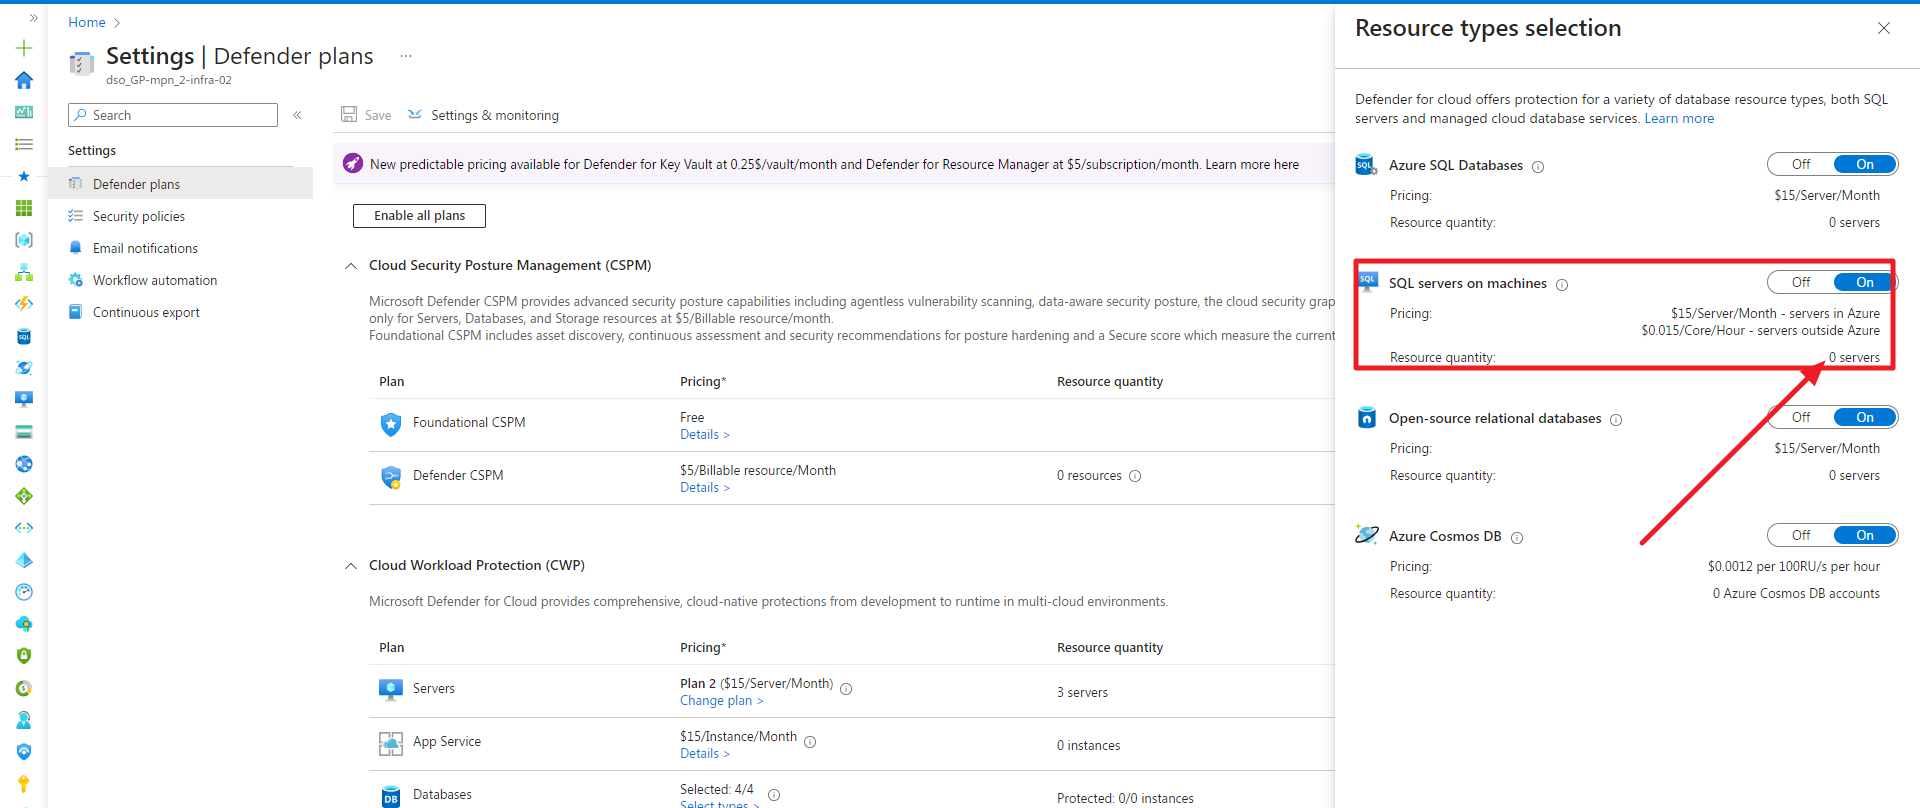This screenshot has height=808, width=1920.
Task: Click the Save toolbar button
Action: 366,115
